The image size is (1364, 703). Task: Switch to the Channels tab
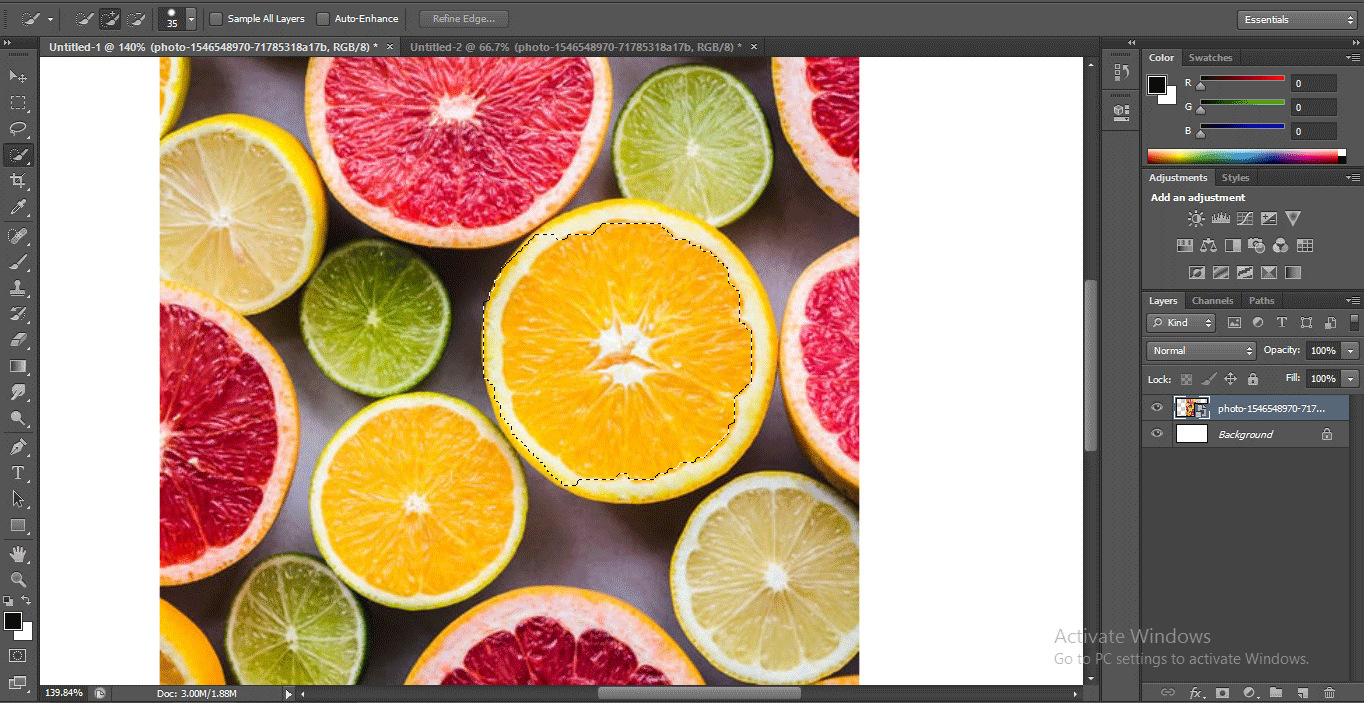click(1212, 301)
